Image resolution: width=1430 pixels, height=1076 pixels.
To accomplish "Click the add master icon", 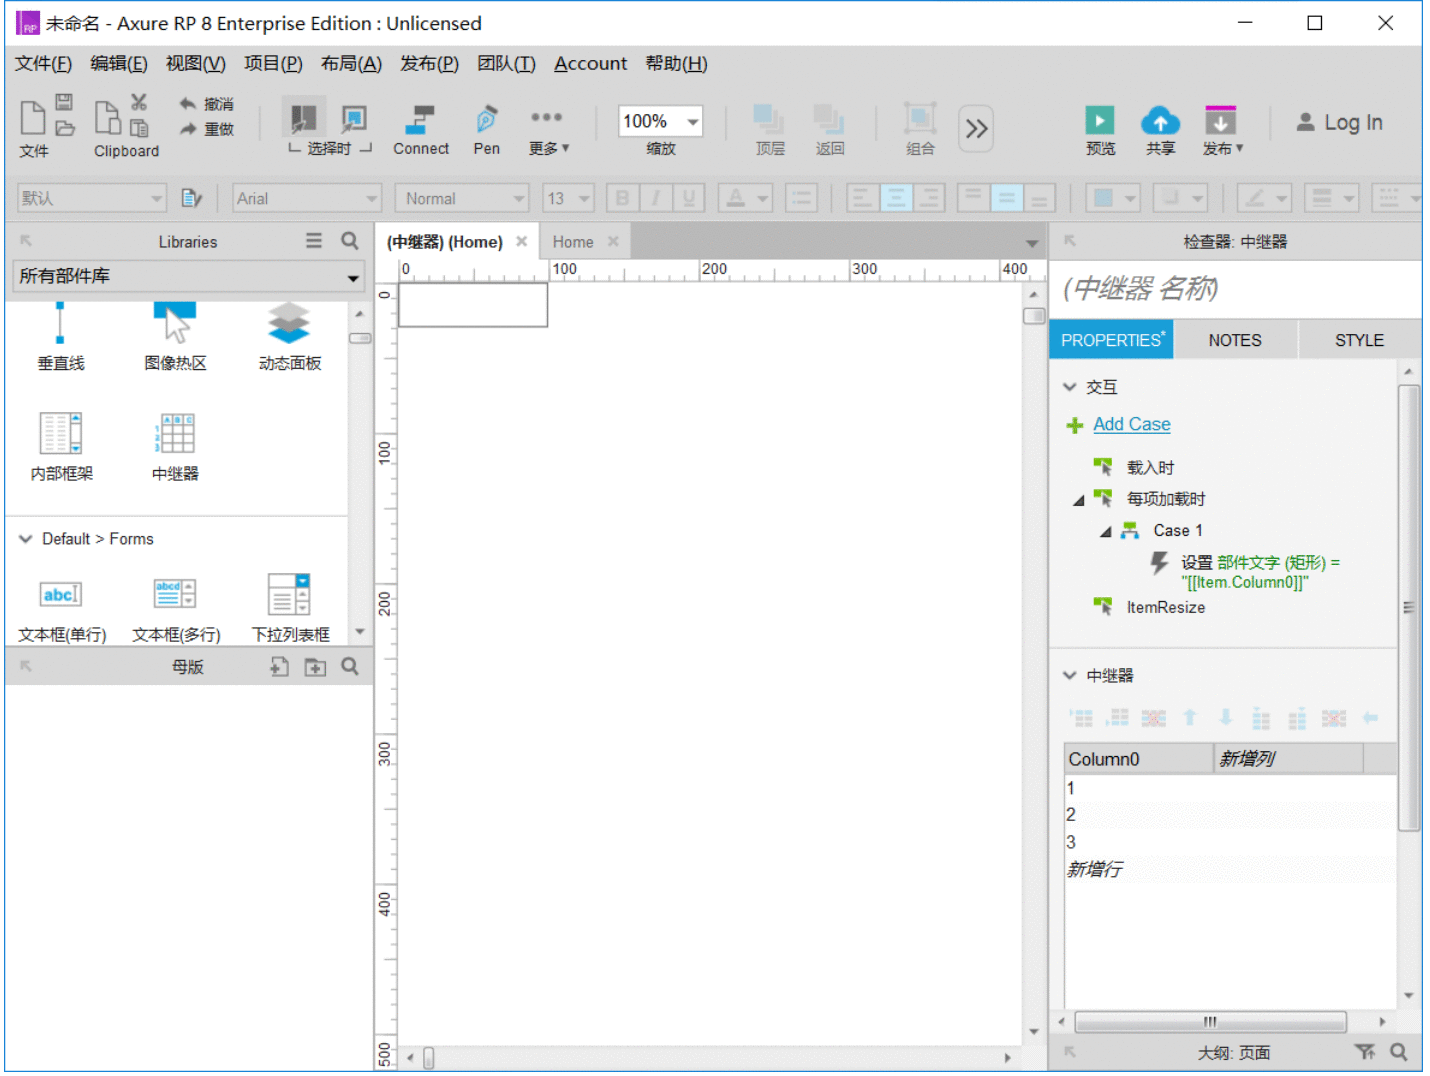I will pyautogui.click(x=280, y=666).
